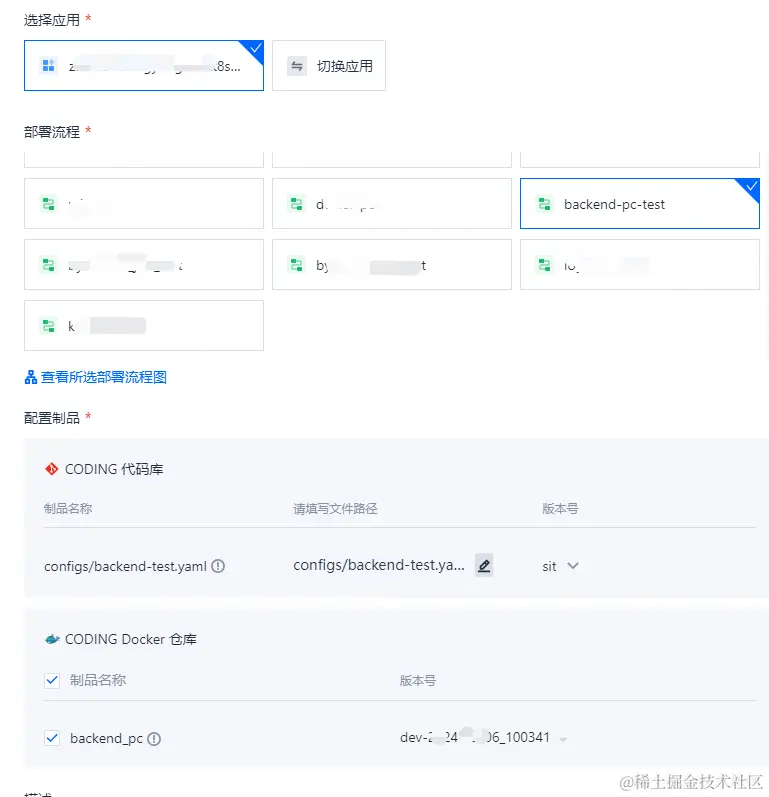Open the sit version dropdown

[x=560, y=566]
